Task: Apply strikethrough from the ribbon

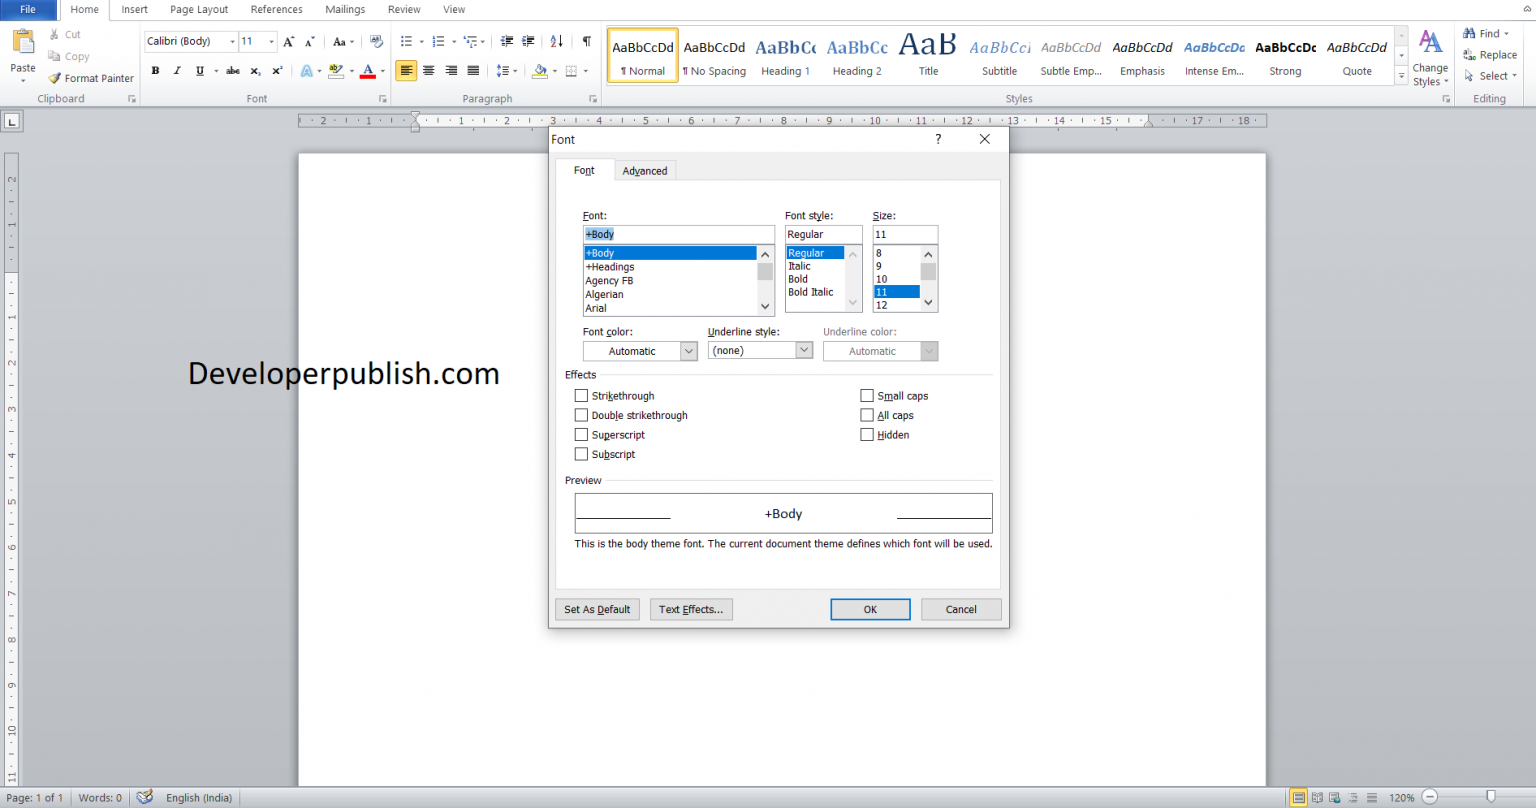Action: point(232,70)
